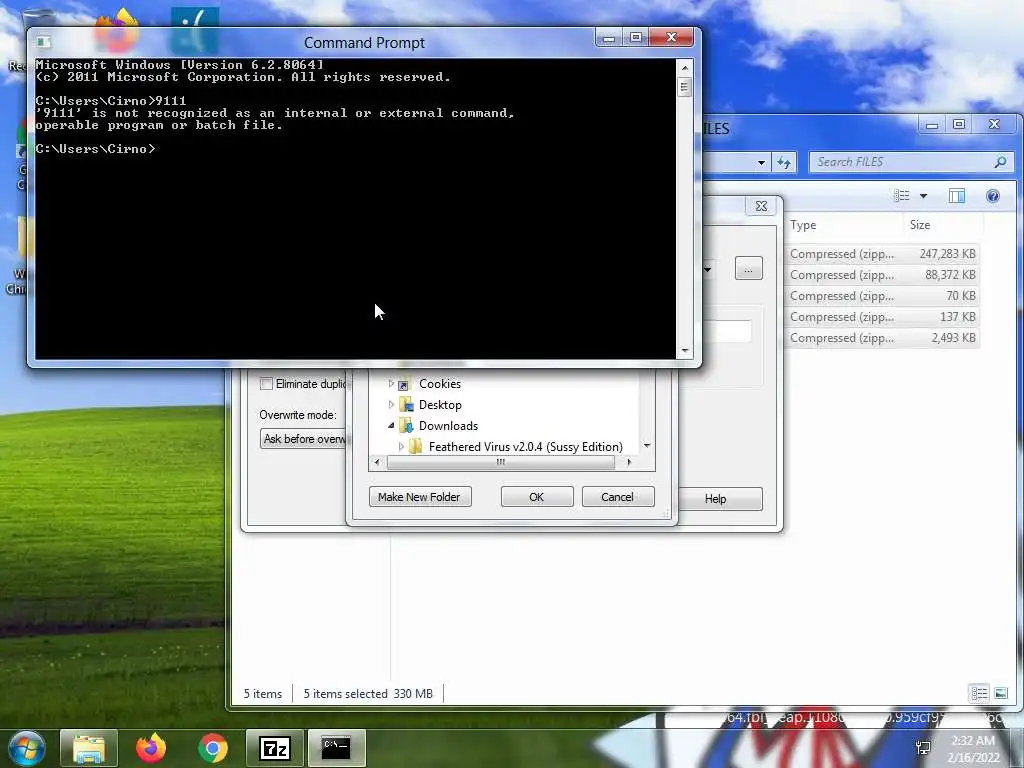Click the folder tree horizontal scrollbar thumb

(x=501, y=462)
